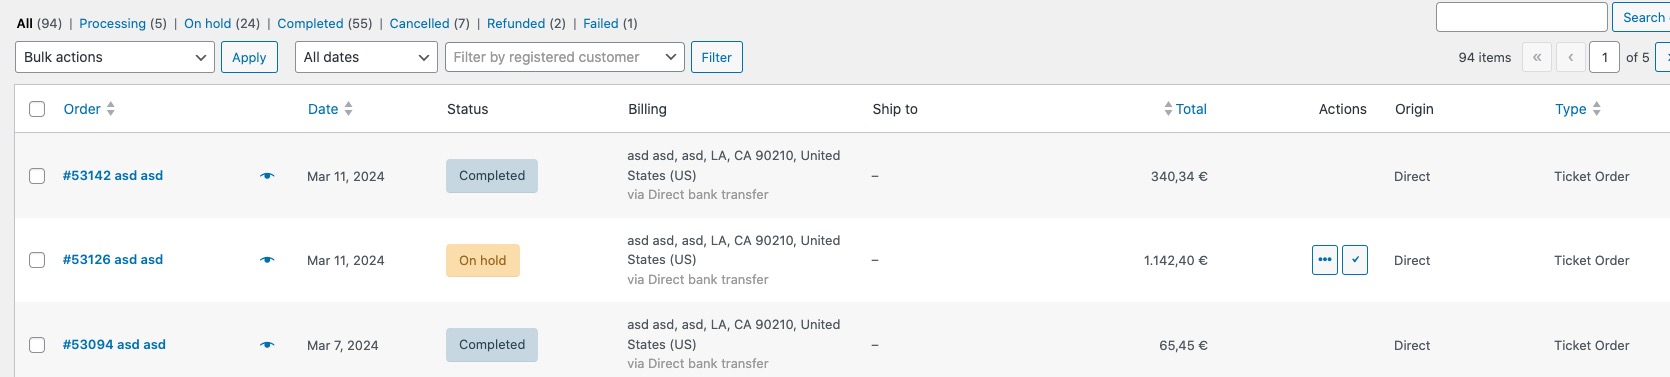1670x377 pixels.
Task: Select all orders checkbox in header
Action: coord(37,109)
